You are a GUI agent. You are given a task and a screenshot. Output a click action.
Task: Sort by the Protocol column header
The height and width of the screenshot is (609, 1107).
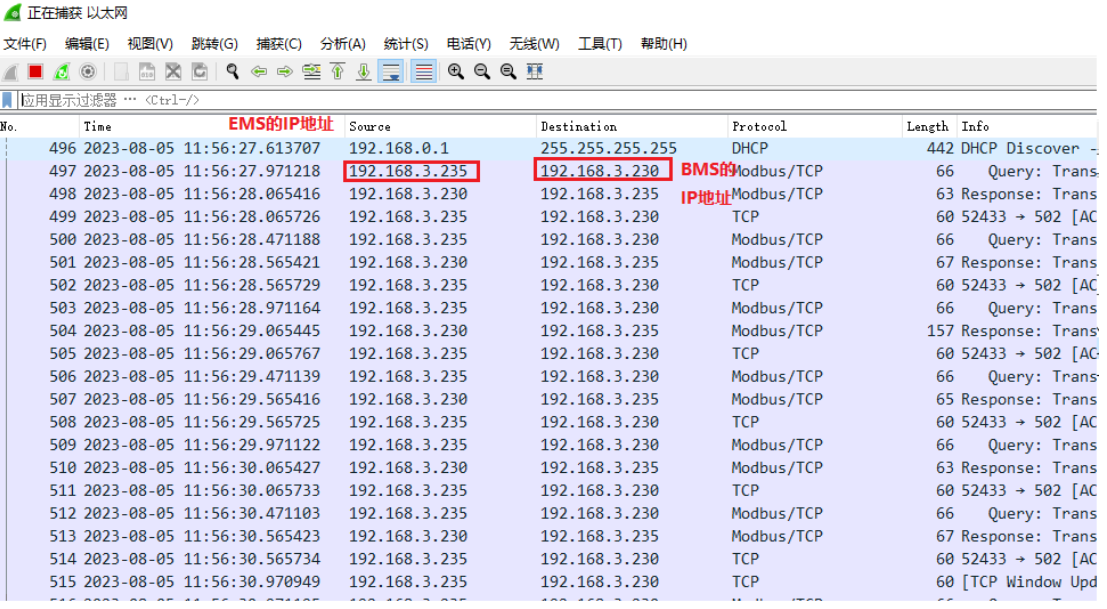pyautogui.click(x=815, y=126)
